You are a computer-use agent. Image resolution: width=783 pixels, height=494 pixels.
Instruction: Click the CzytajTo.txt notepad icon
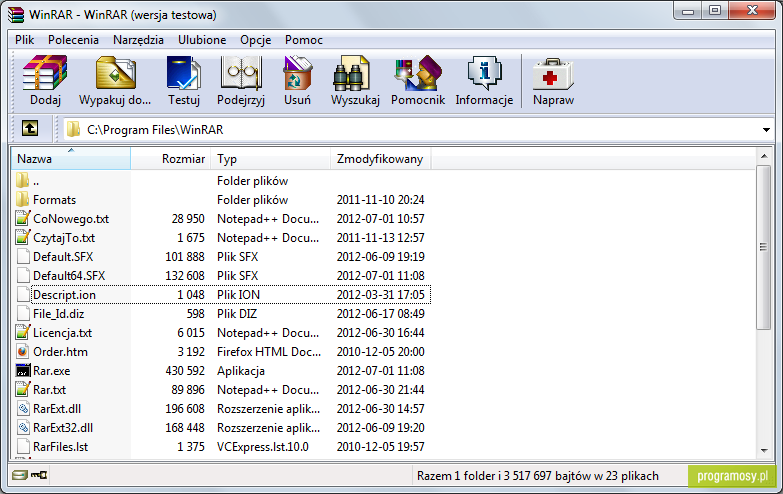[x=23, y=237]
